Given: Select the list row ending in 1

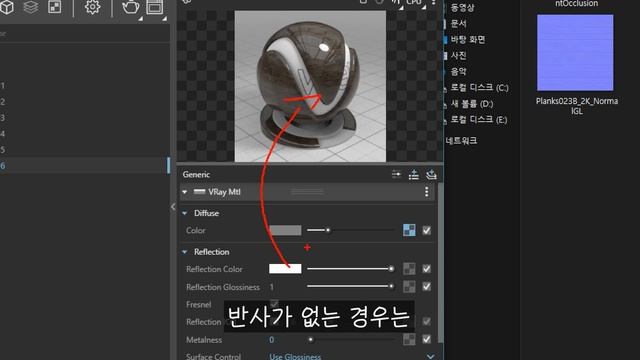Looking at the screenshot, I should tap(85, 85).
